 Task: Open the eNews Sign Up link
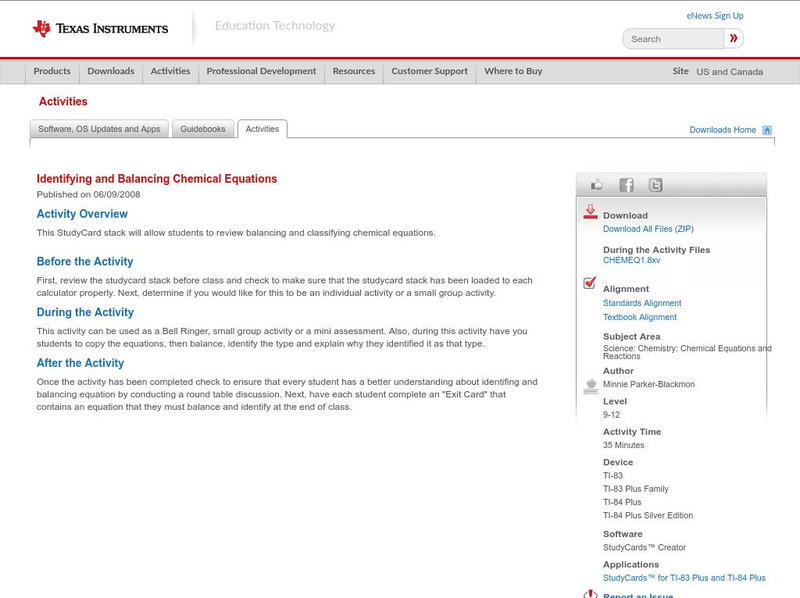715,16
